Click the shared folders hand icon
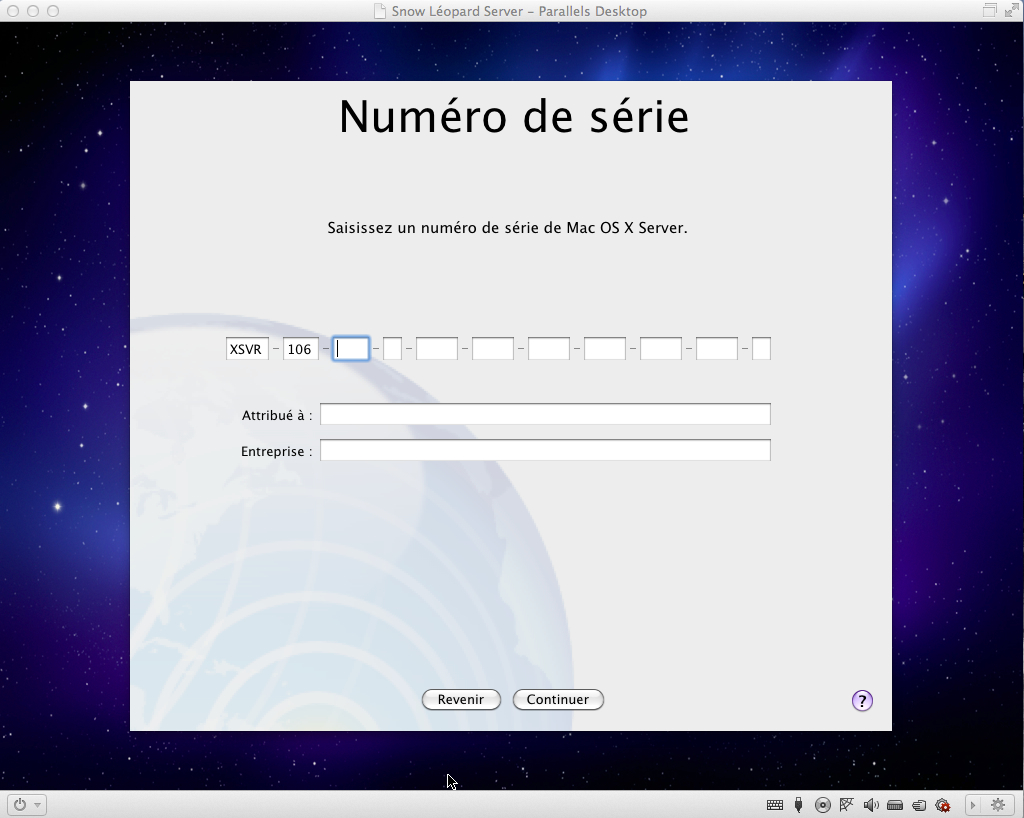Screen dimensions: 1024x818 pos(919,805)
